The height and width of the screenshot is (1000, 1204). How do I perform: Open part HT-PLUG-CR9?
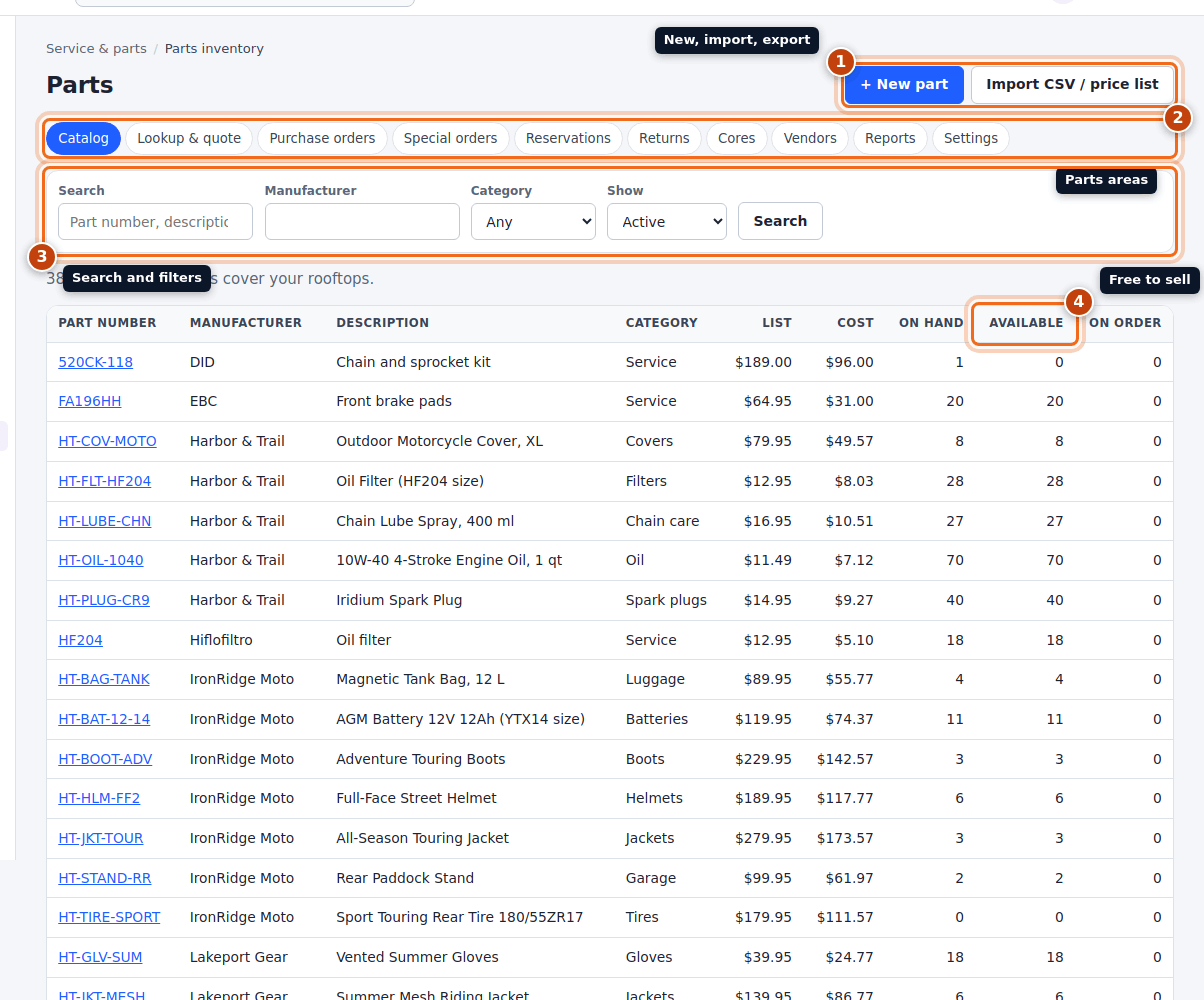coord(104,600)
